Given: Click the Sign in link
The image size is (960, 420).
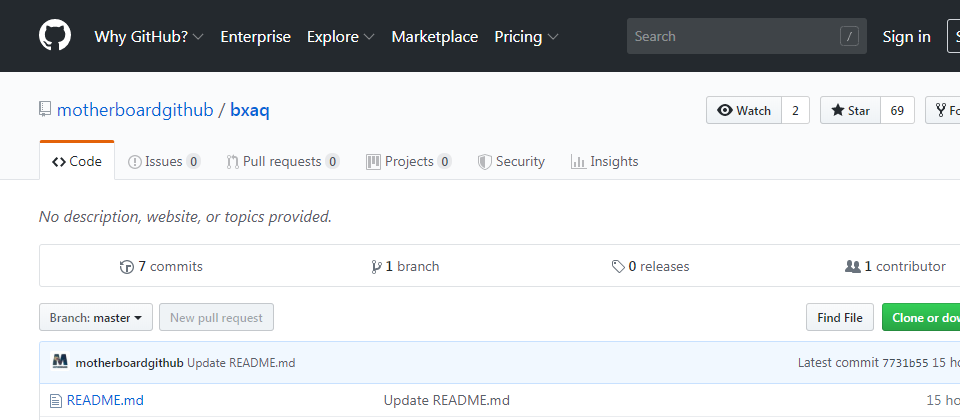Looking at the screenshot, I should tap(906, 37).
